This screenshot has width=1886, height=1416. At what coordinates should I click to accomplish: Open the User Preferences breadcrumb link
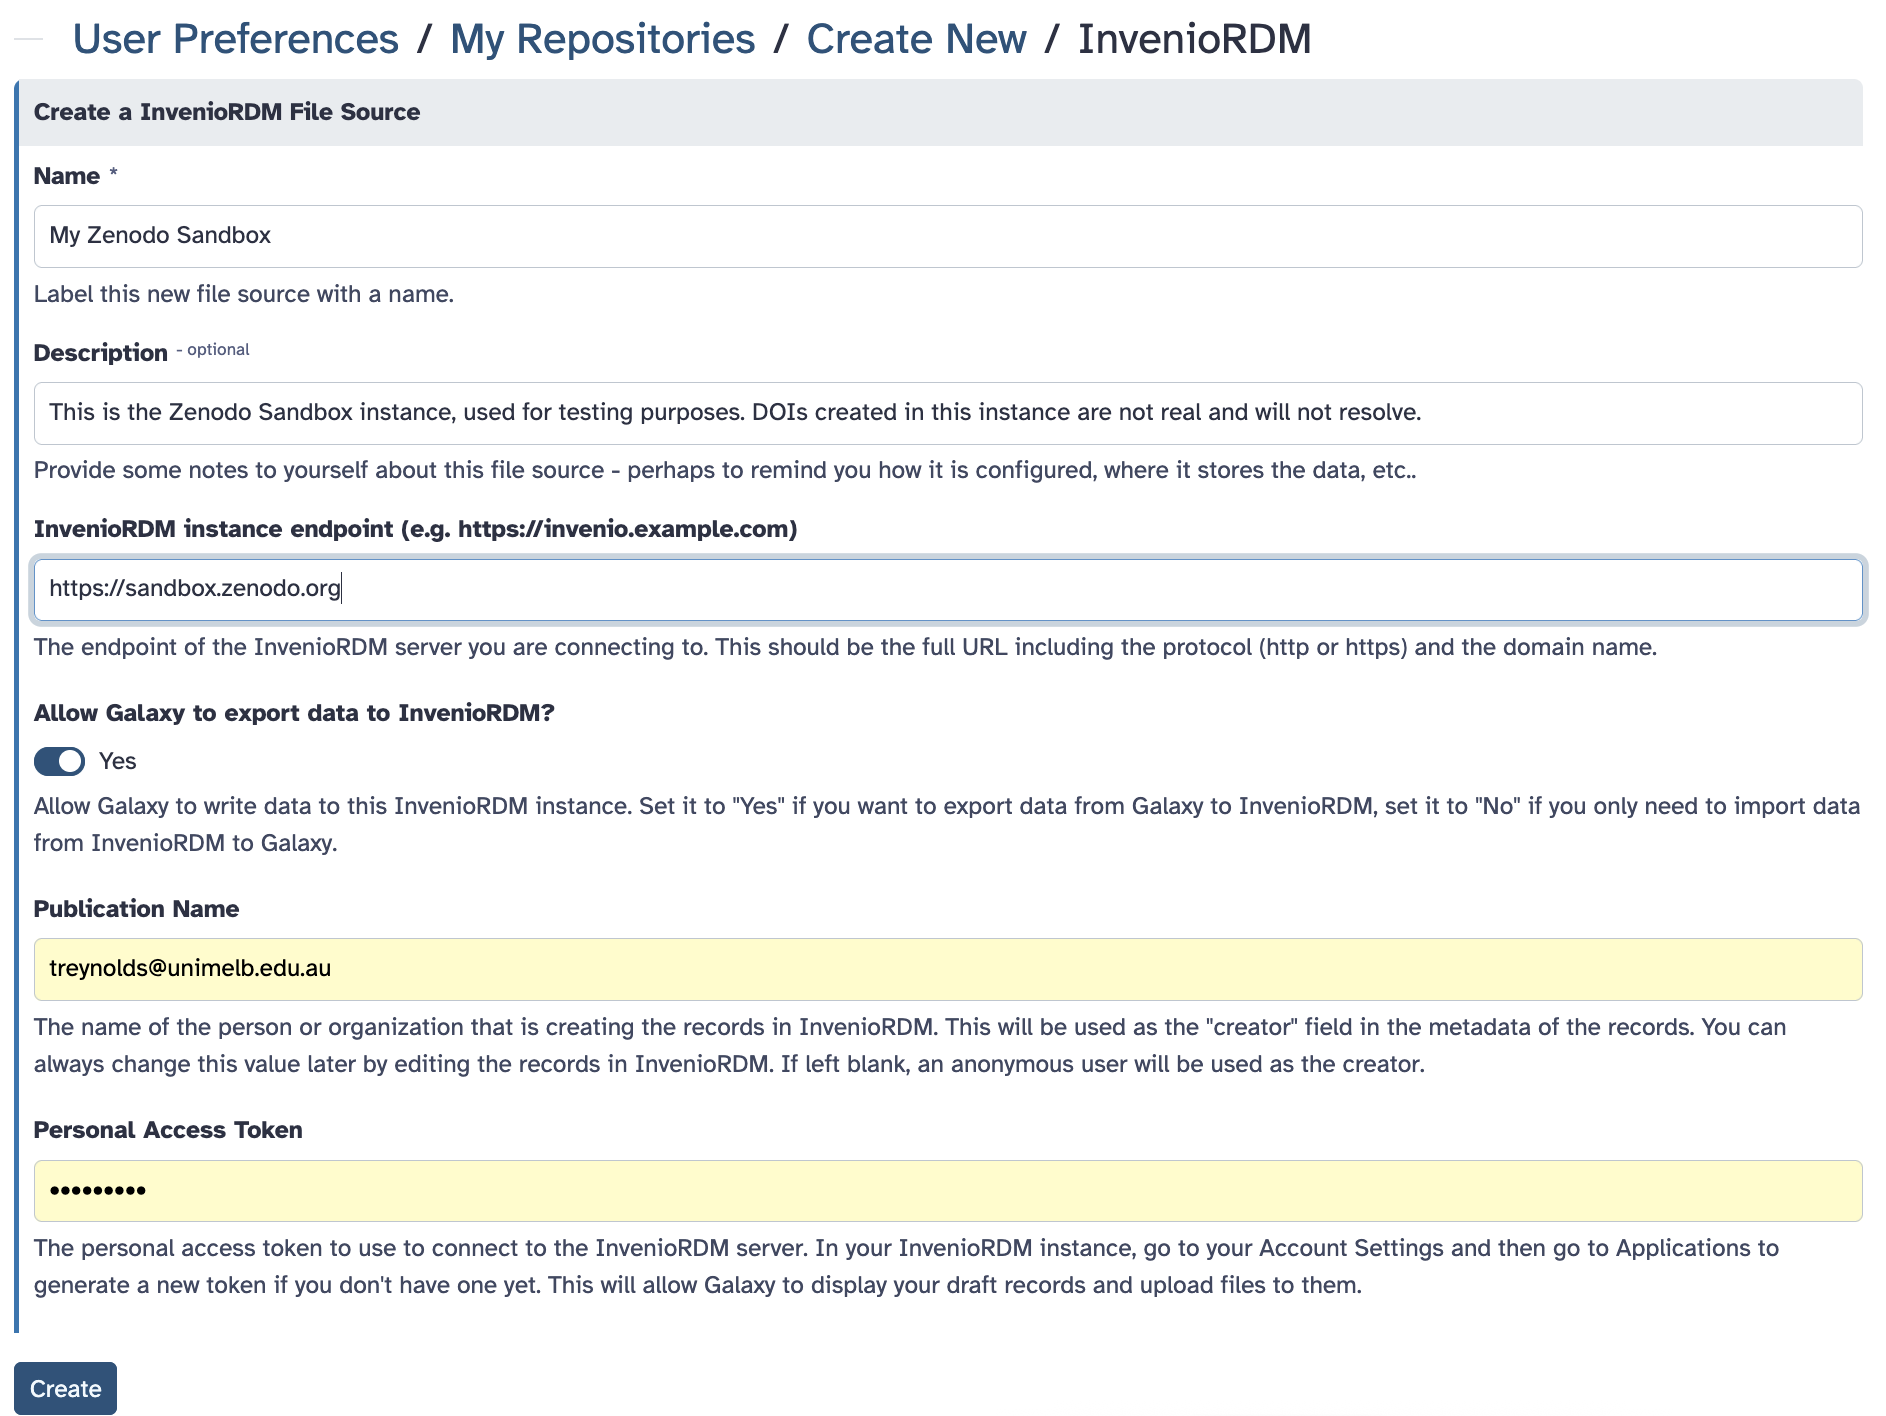pos(234,39)
